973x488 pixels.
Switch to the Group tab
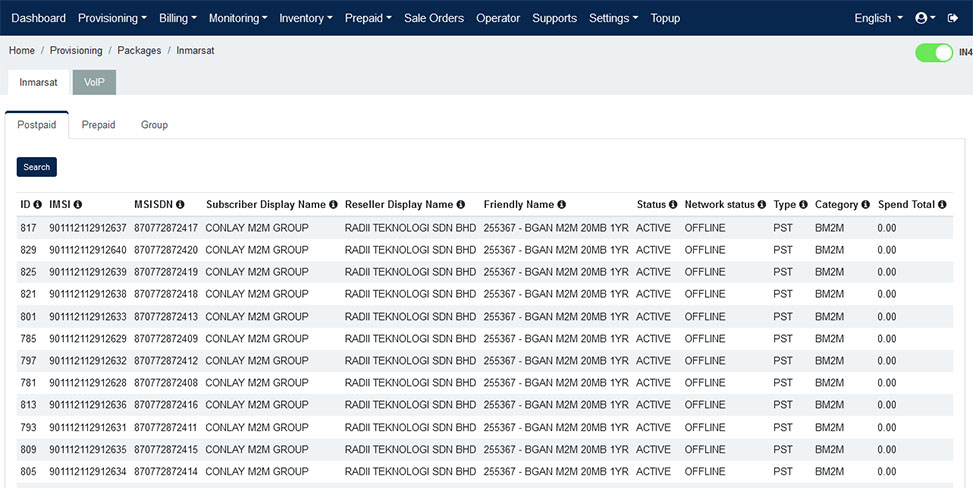point(154,125)
